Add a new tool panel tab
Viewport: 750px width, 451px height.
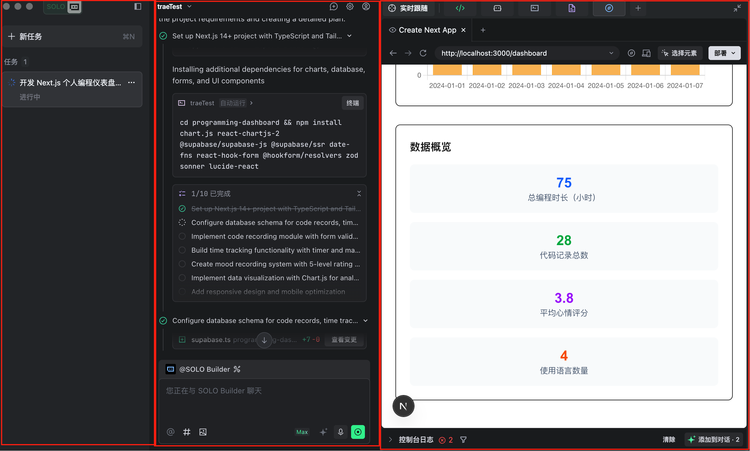pos(638,8)
